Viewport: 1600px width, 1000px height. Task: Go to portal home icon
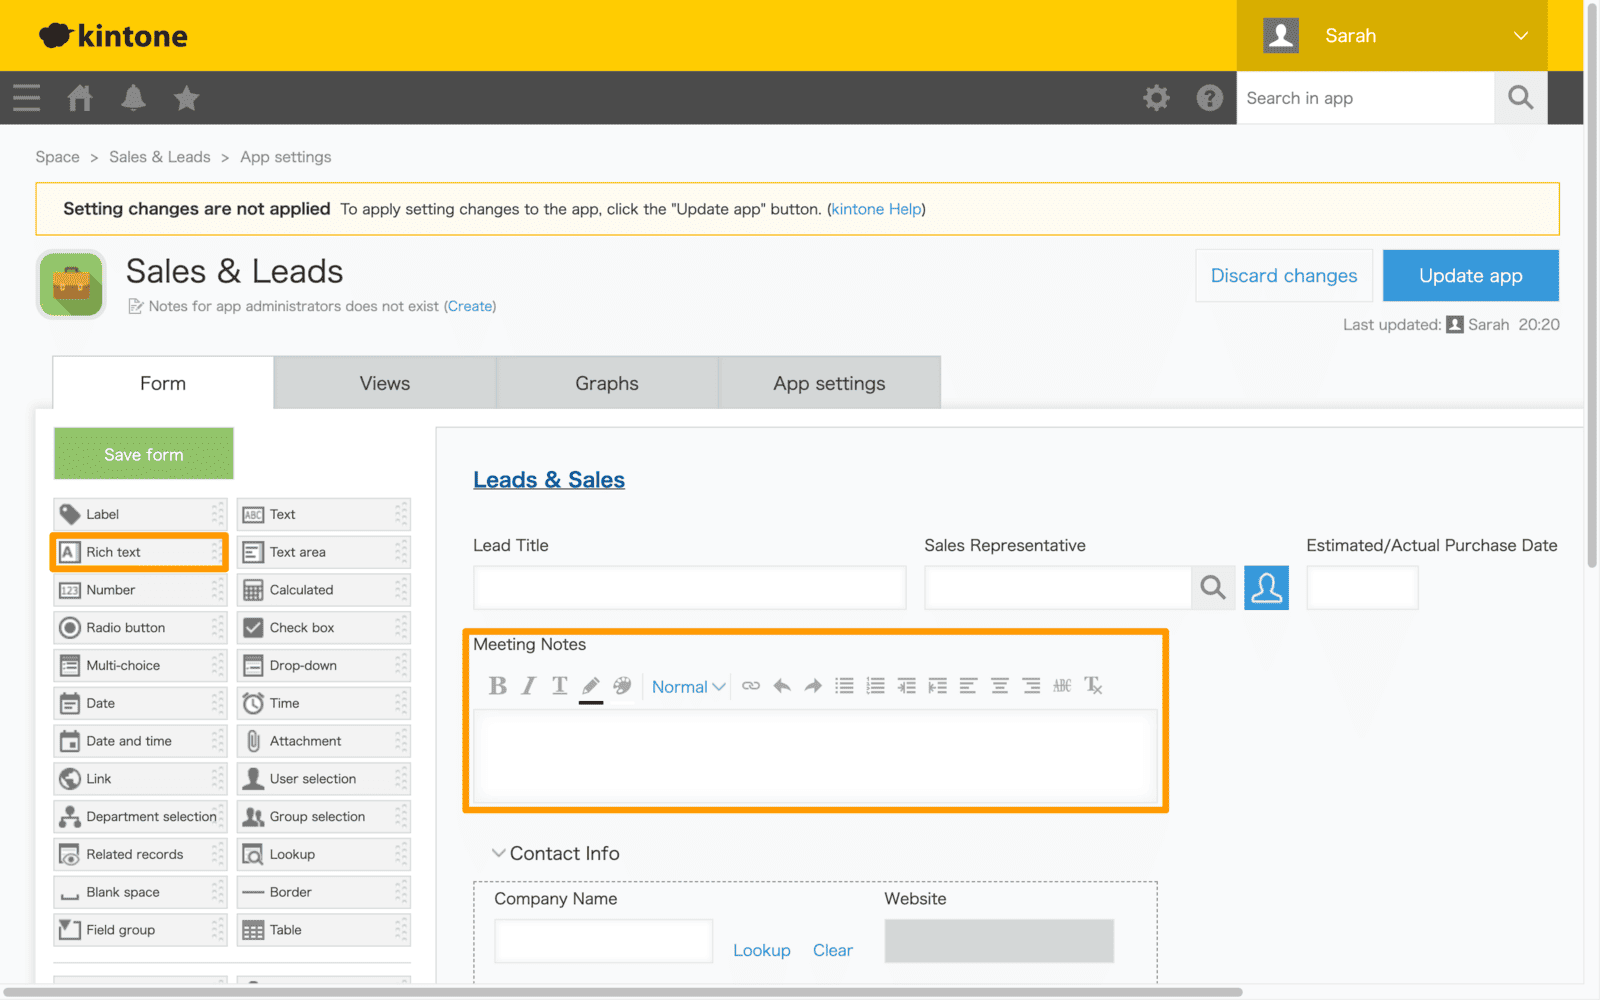pyautogui.click(x=80, y=98)
